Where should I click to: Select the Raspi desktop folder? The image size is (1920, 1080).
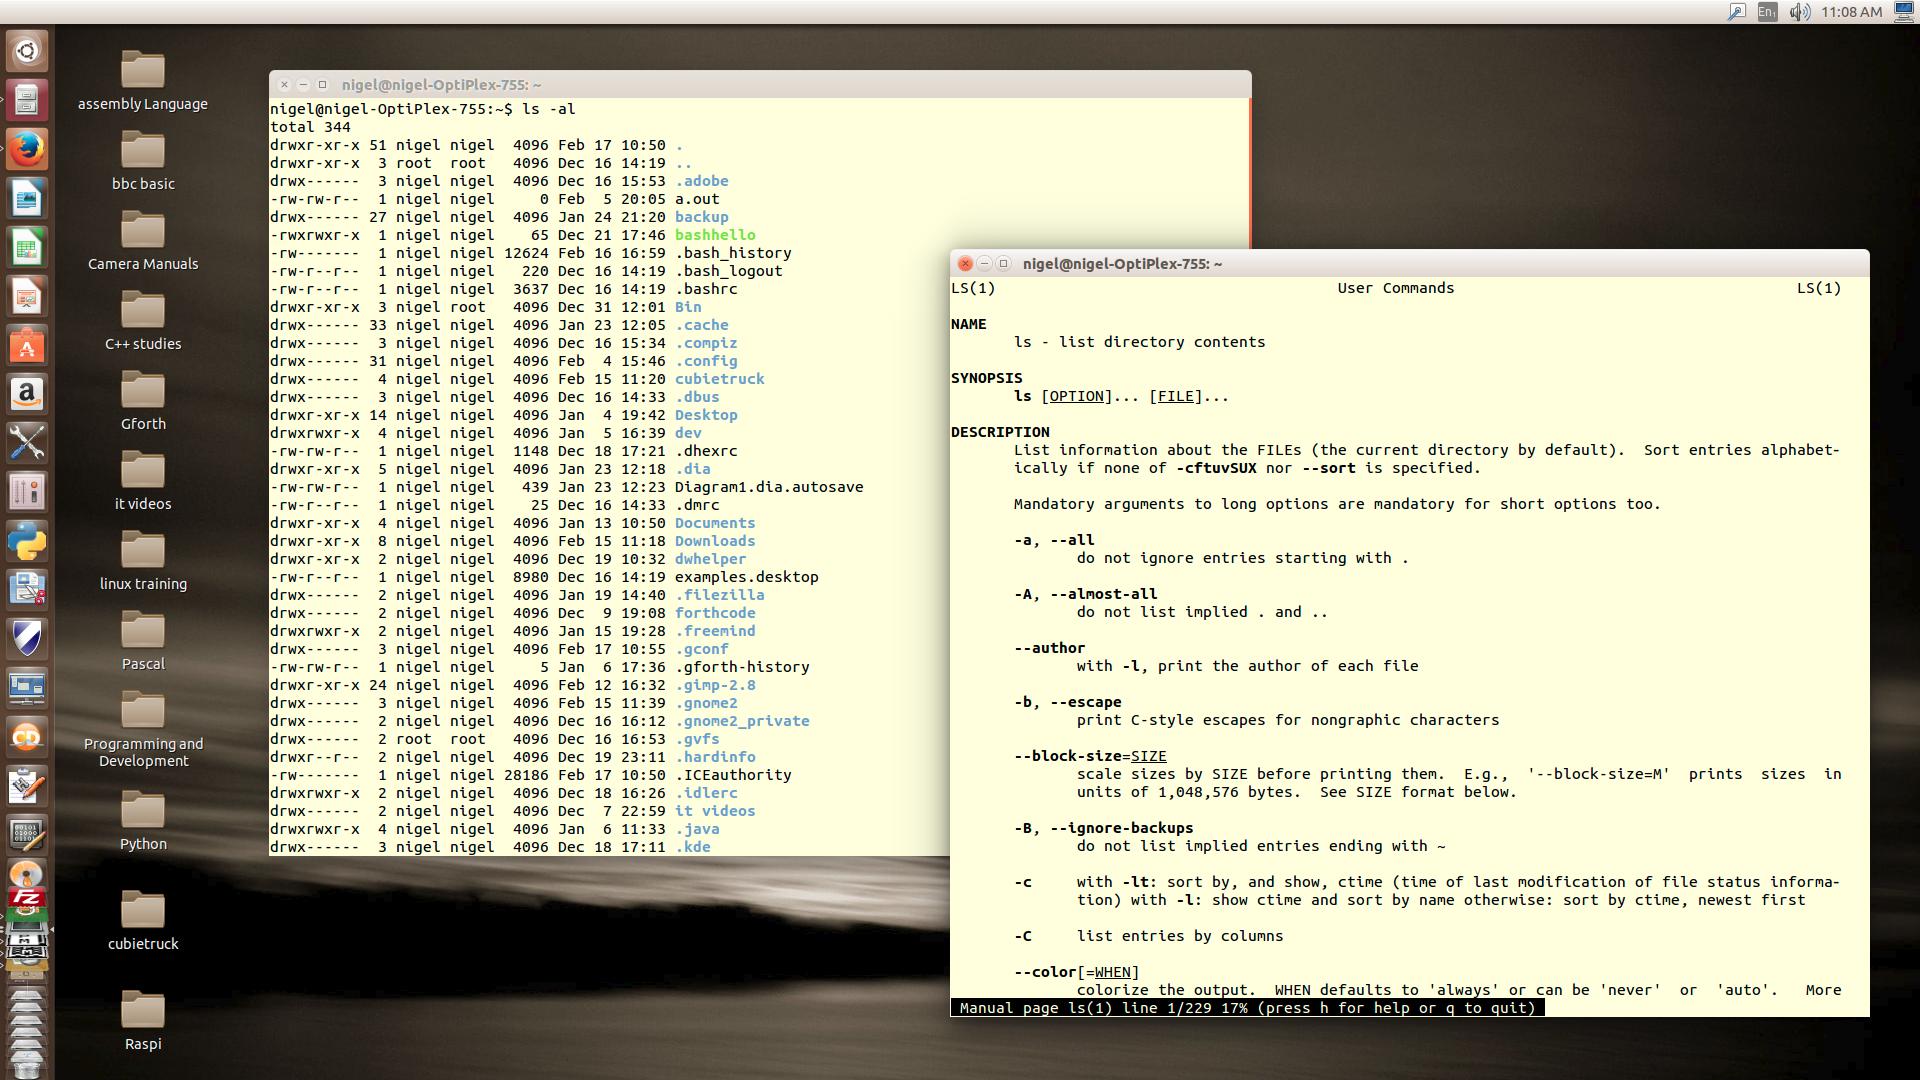(143, 1011)
